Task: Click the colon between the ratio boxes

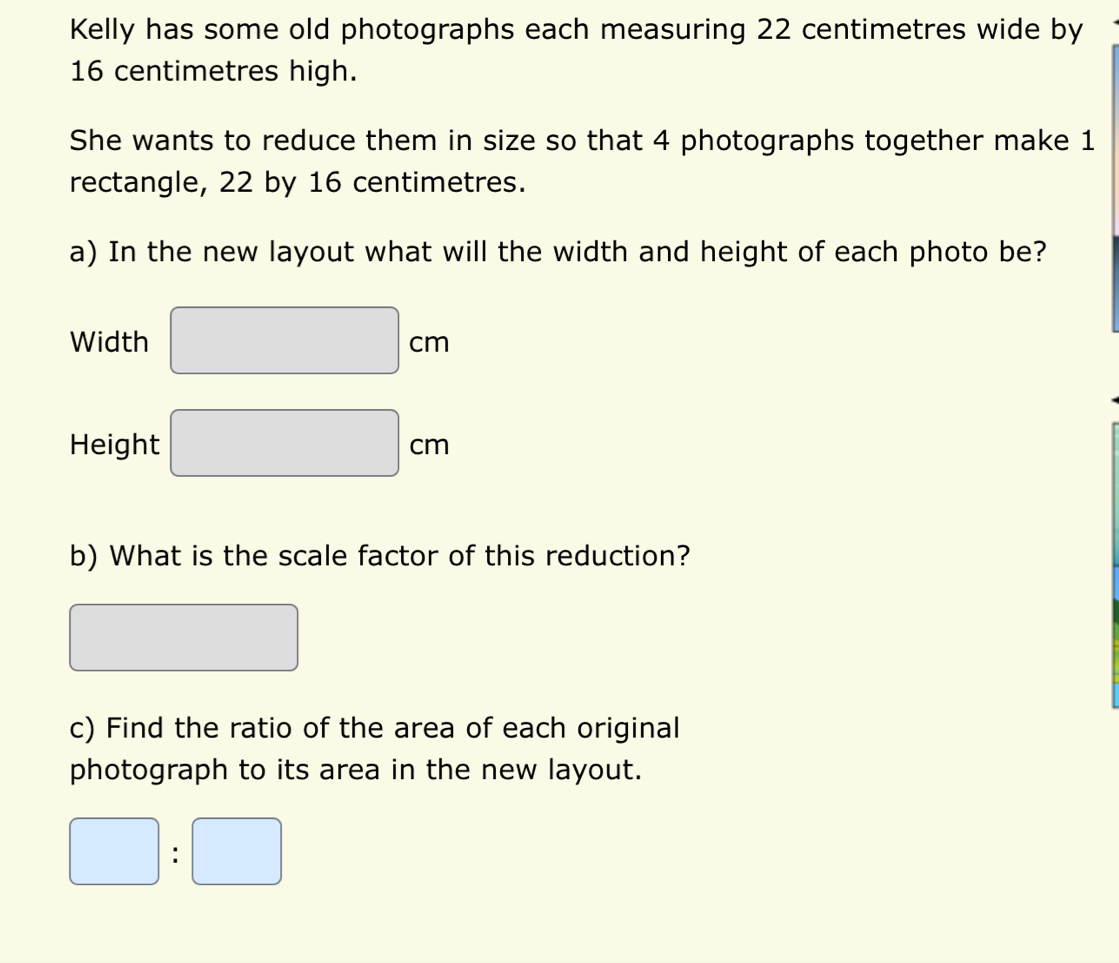Action: click(176, 854)
